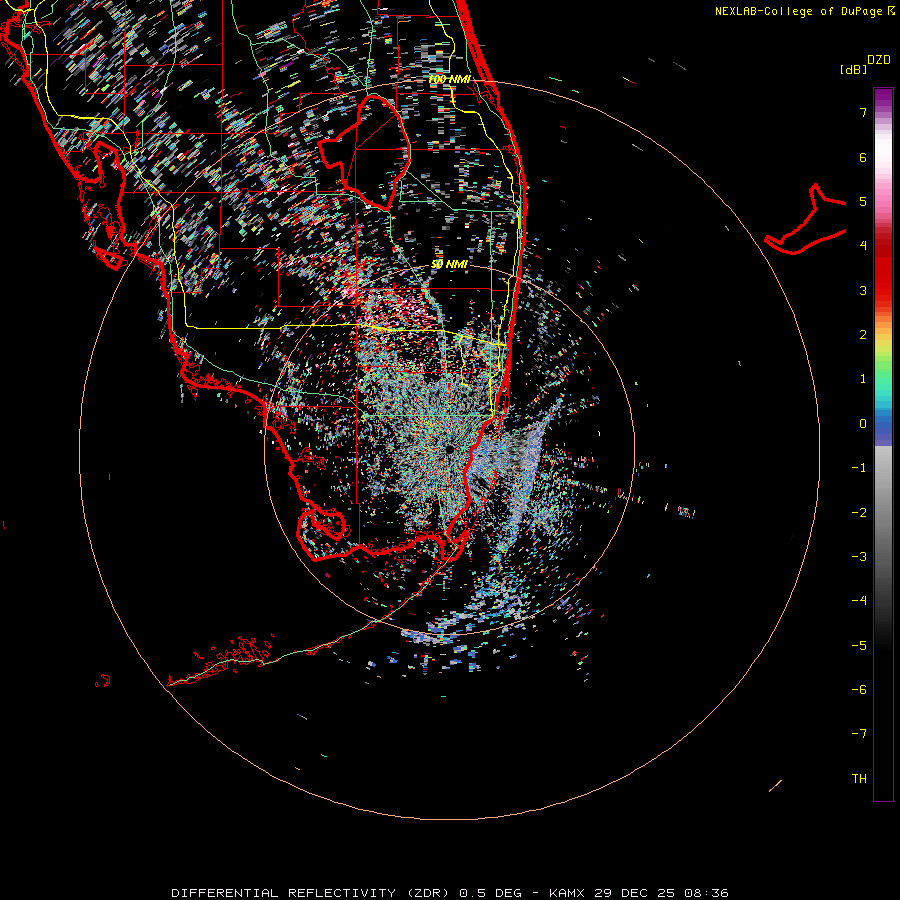Select the -4 value on the color scale

point(859,601)
